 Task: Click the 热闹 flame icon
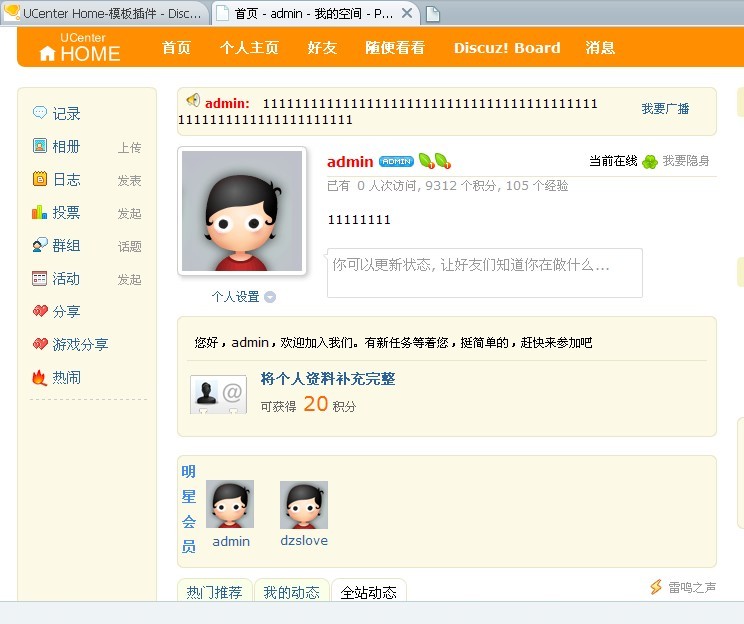click(39, 377)
